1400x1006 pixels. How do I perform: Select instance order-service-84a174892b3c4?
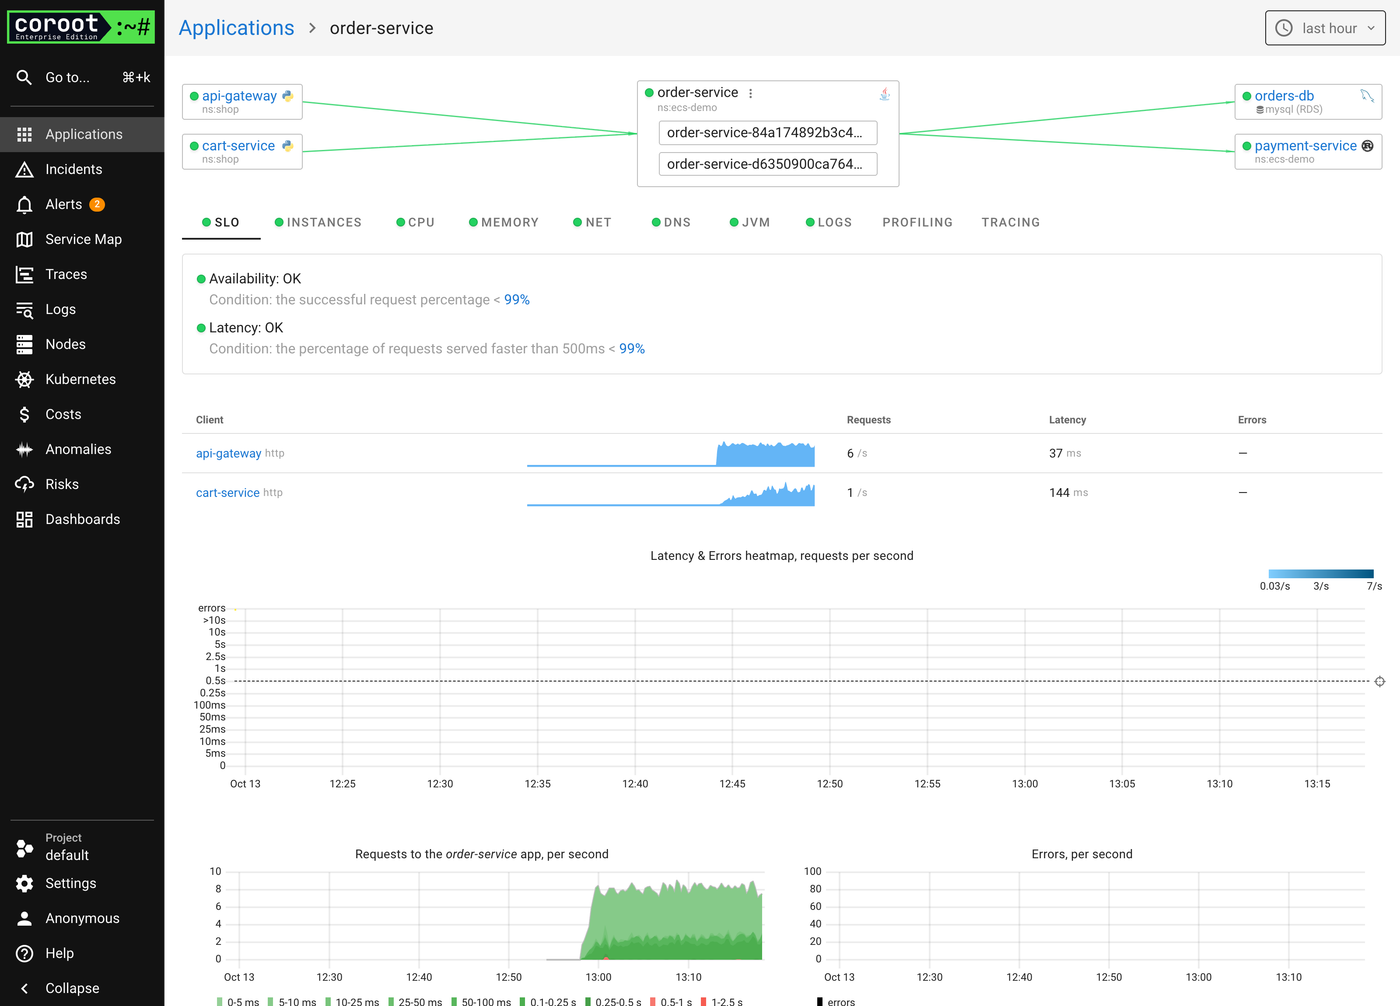tap(768, 133)
